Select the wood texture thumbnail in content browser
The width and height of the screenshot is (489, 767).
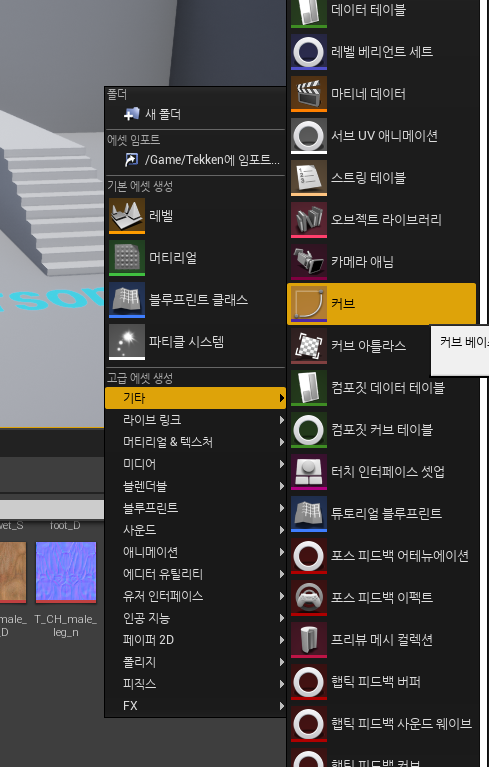coord(13,572)
